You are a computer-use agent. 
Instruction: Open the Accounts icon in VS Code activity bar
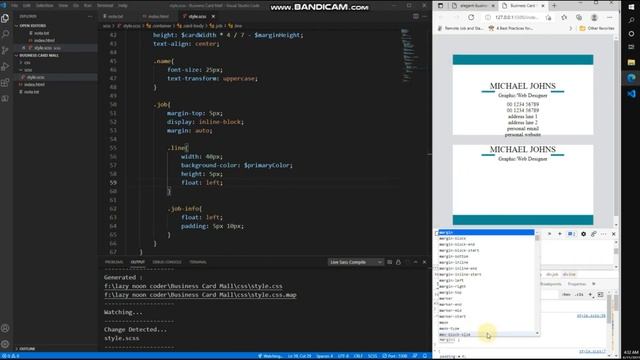(5, 328)
